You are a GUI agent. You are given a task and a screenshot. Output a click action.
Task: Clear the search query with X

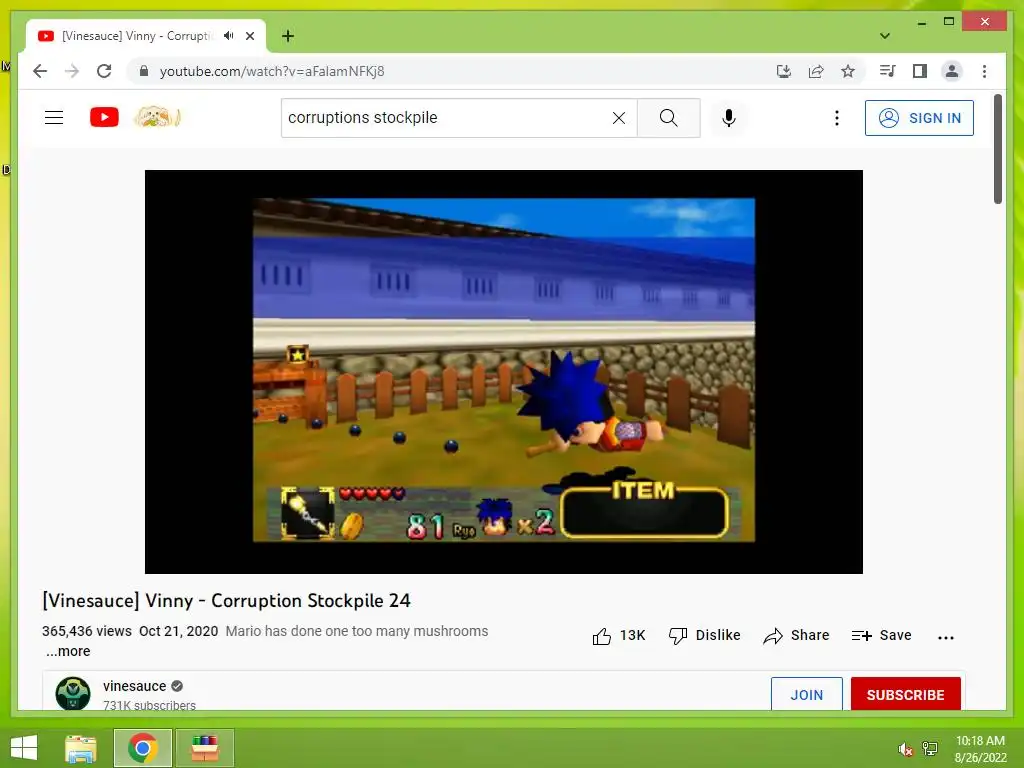click(x=618, y=118)
